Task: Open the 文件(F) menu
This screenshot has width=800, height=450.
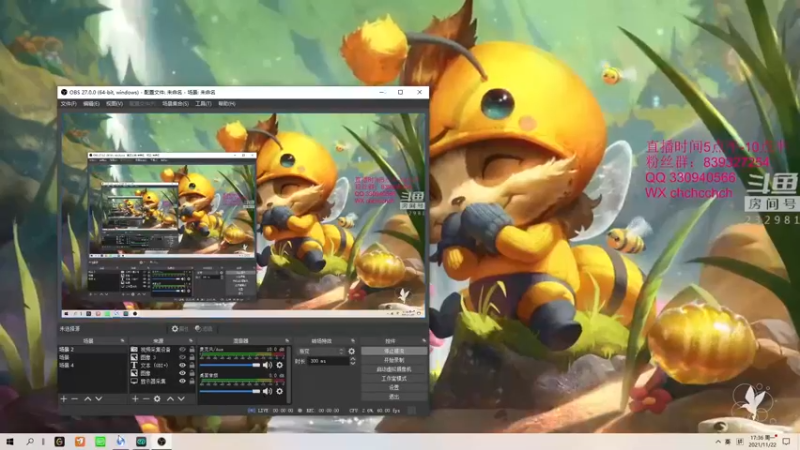Action: 68,104
